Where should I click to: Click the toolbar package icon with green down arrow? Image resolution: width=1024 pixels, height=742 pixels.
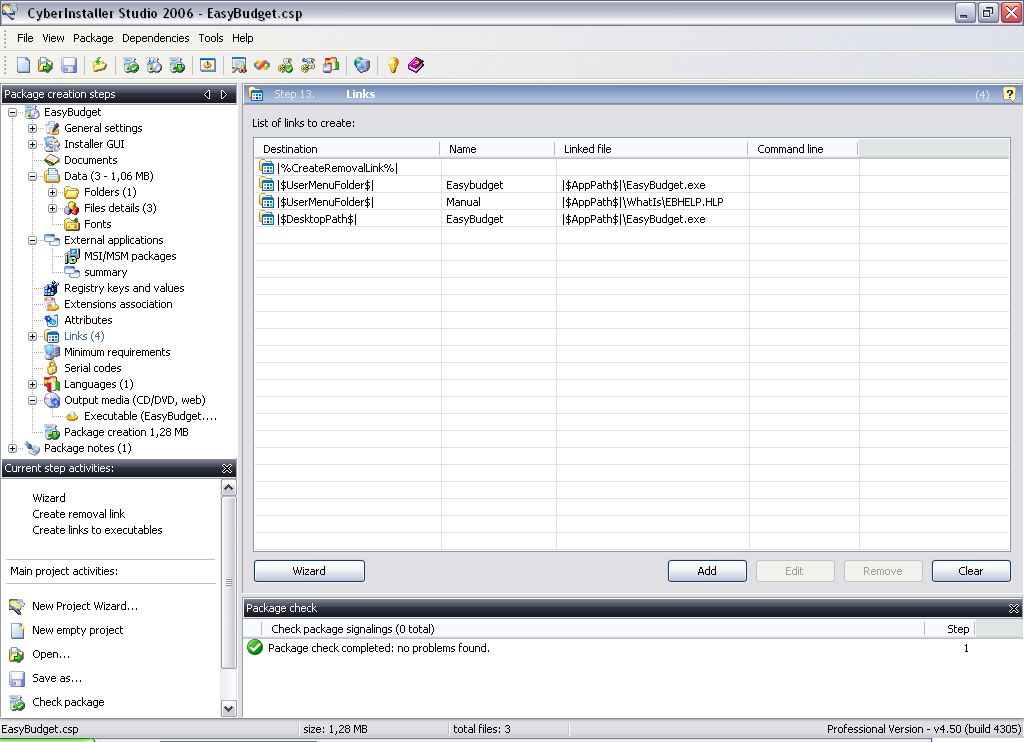(177, 65)
